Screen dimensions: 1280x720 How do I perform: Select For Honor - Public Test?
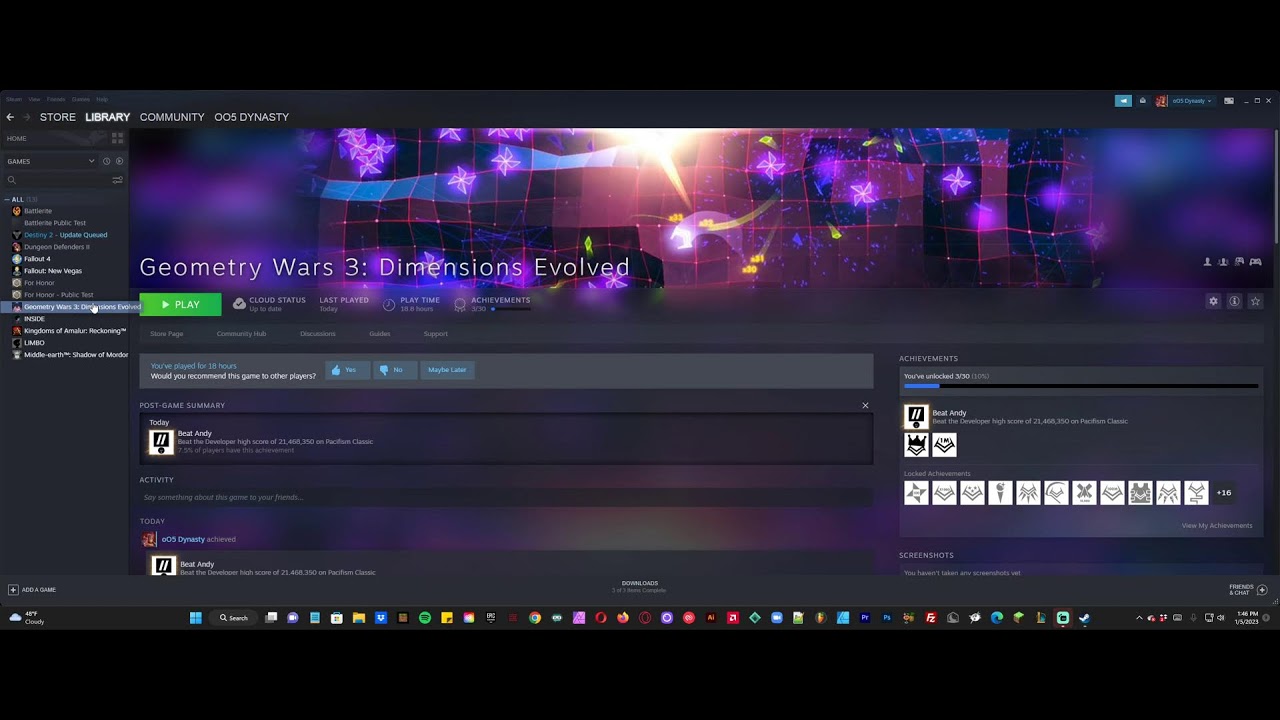coord(58,295)
